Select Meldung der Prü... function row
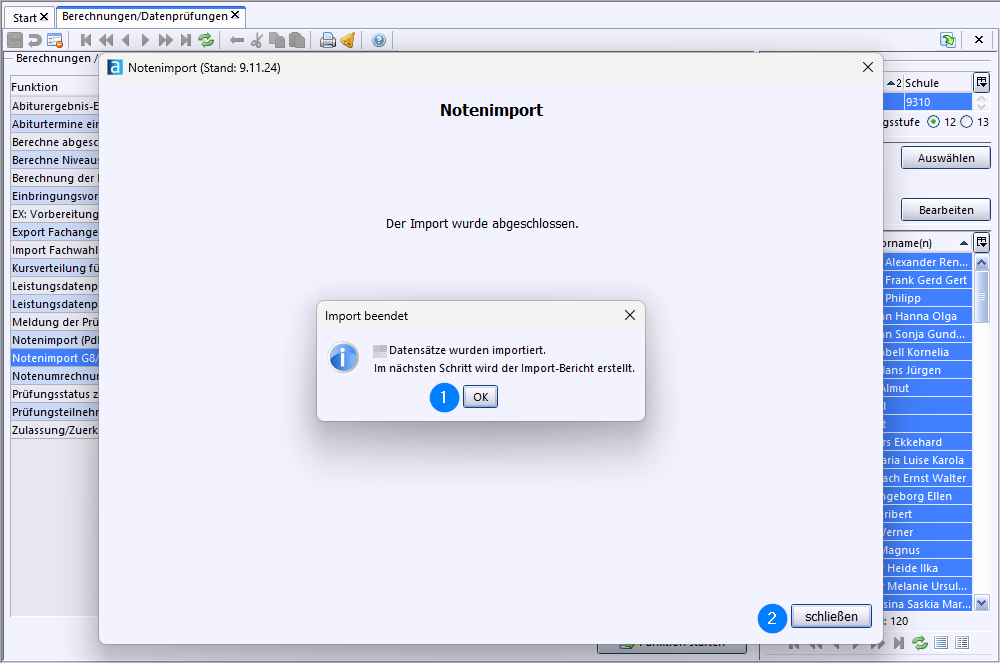 click(x=55, y=322)
